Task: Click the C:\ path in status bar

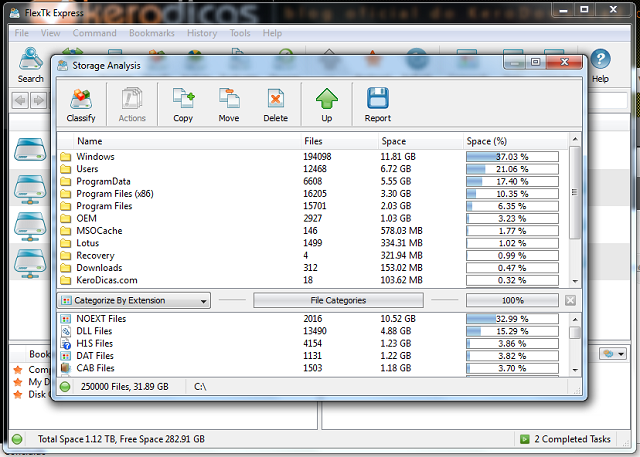Action: [x=200, y=386]
